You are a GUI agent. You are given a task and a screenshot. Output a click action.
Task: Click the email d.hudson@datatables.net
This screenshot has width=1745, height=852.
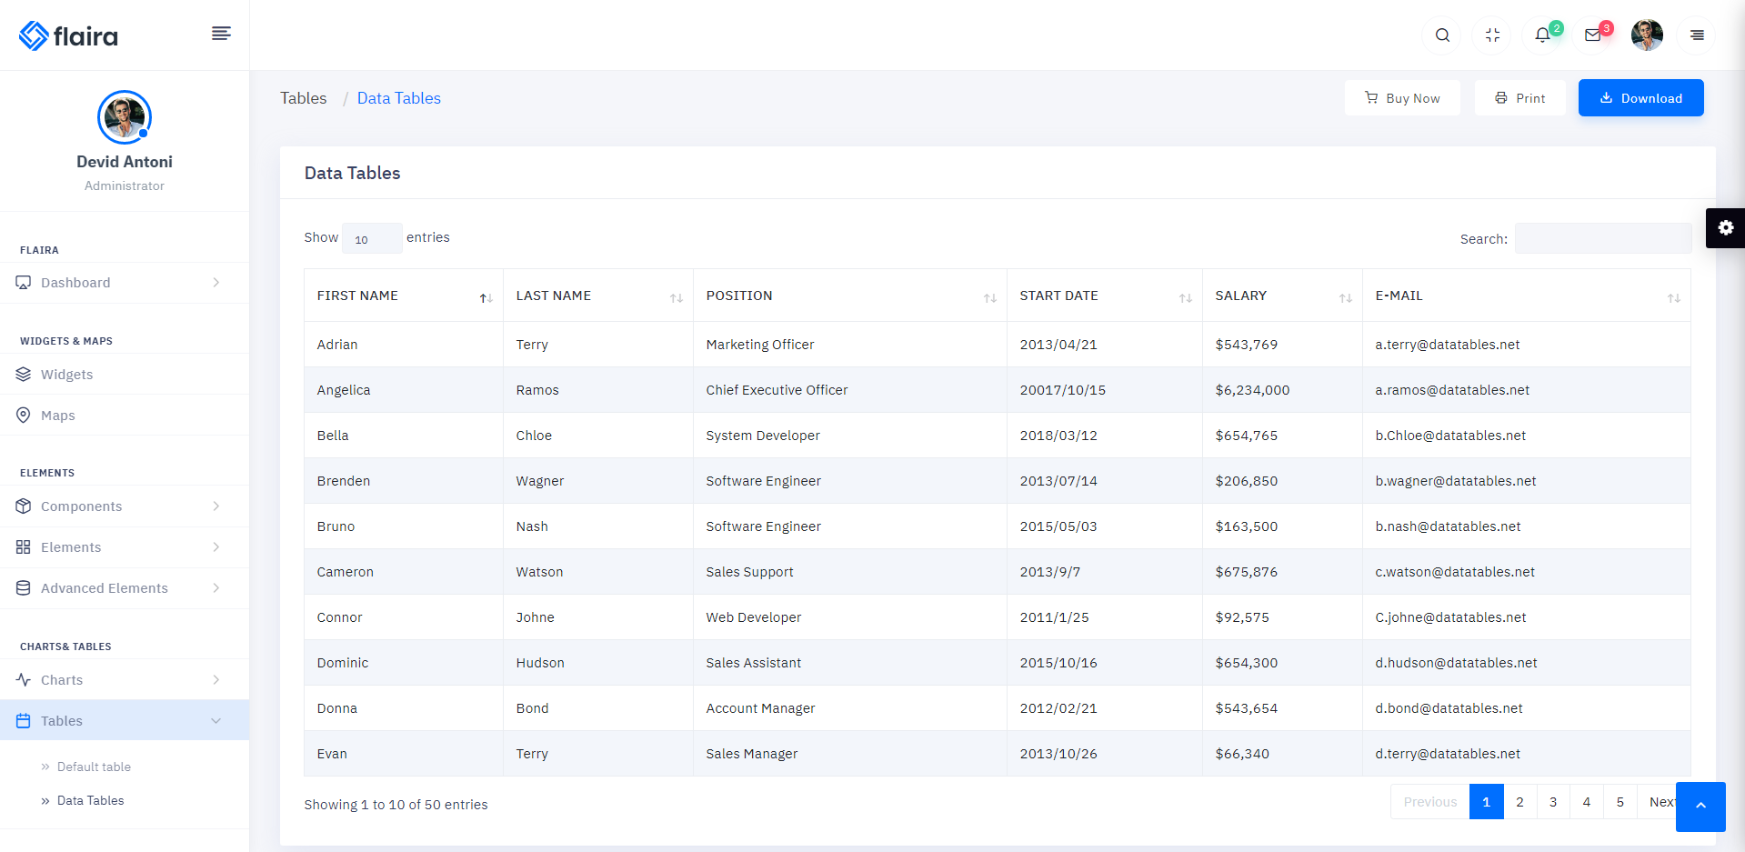click(1456, 663)
